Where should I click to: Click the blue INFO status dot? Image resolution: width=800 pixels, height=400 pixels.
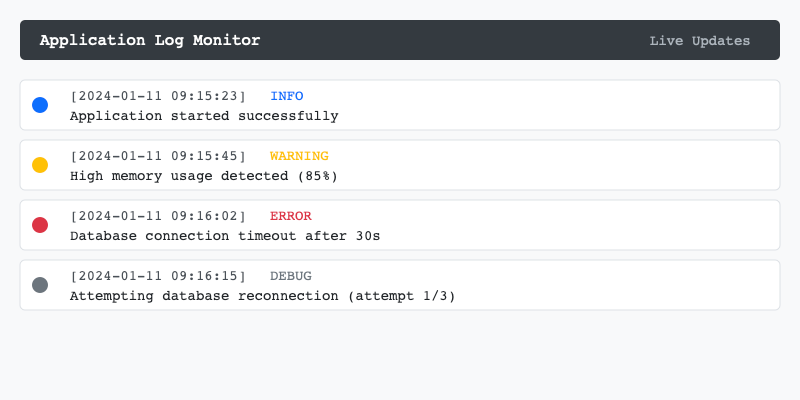40,105
